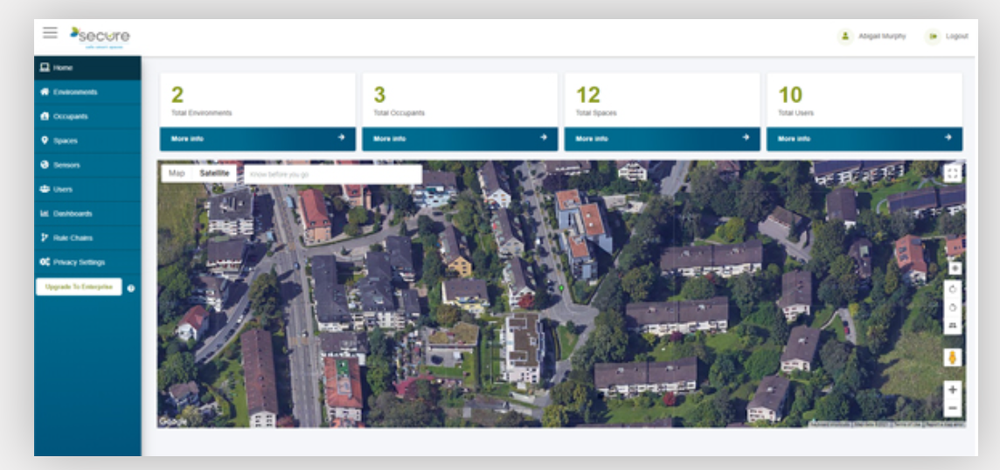Click the Google logo on map
1000x470 pixels.
coord(172,422)
